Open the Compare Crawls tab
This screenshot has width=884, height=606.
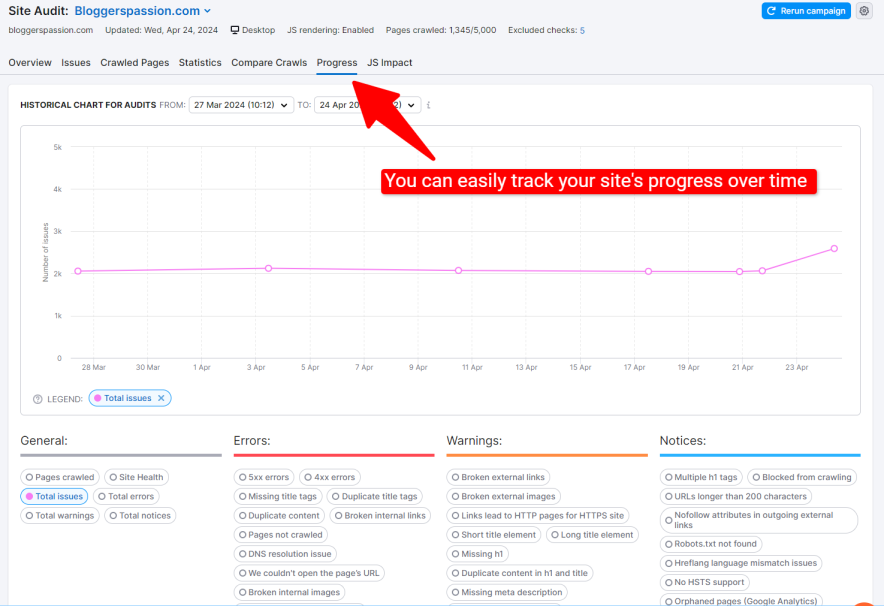(x=269, y=62)
